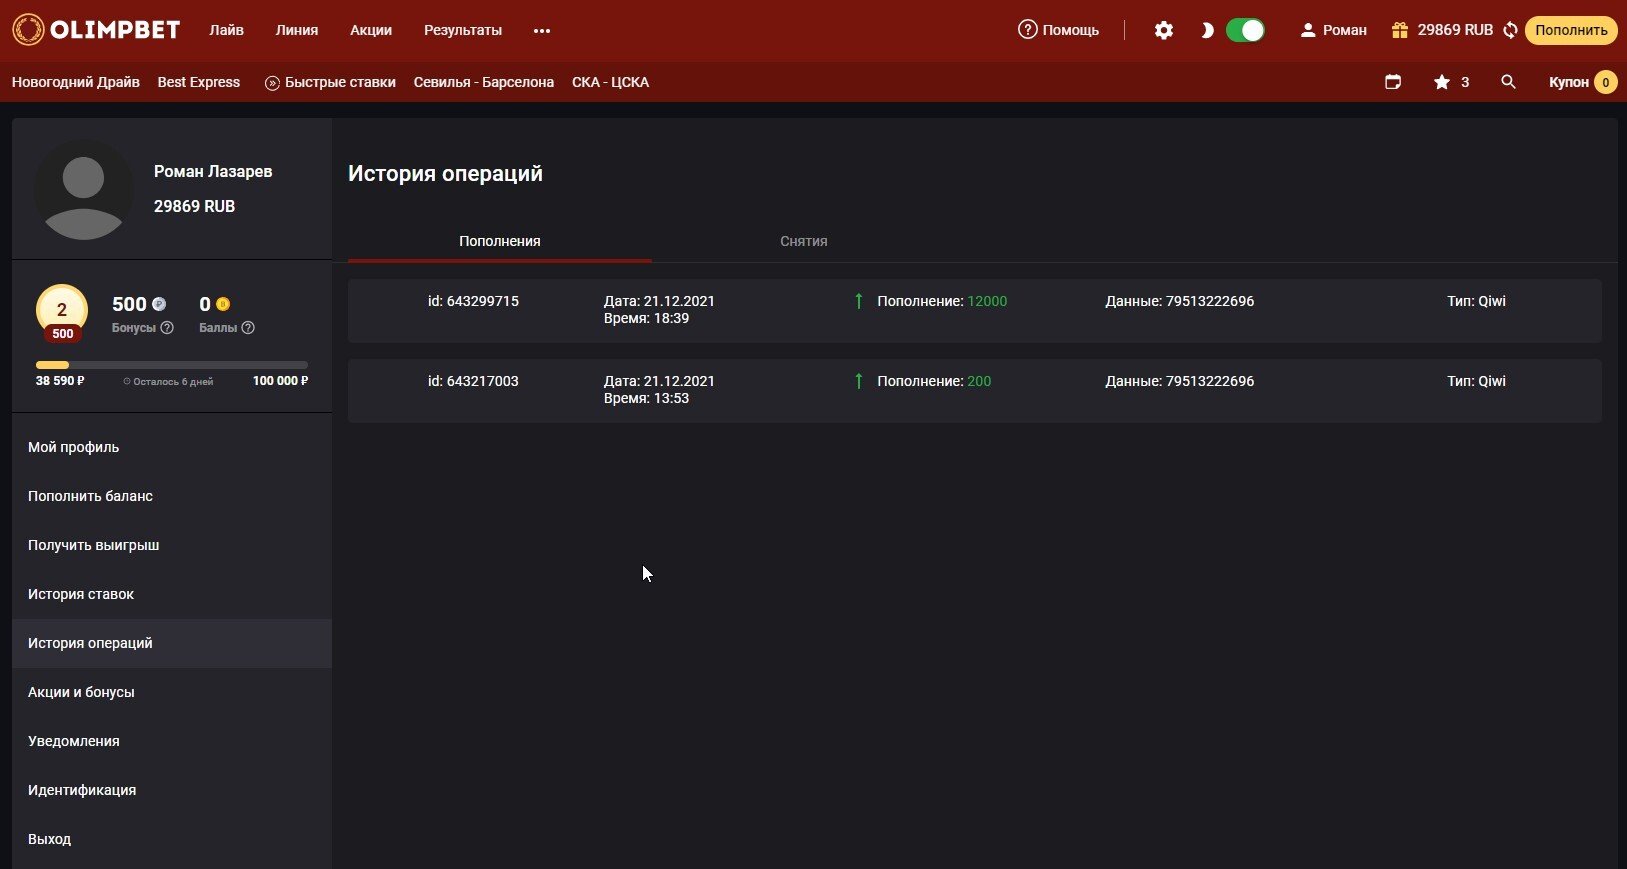This screenshot has height=869, width=1627.
Task: Refresh balance with the circular arrows icon
Action: coord(1510,30)
